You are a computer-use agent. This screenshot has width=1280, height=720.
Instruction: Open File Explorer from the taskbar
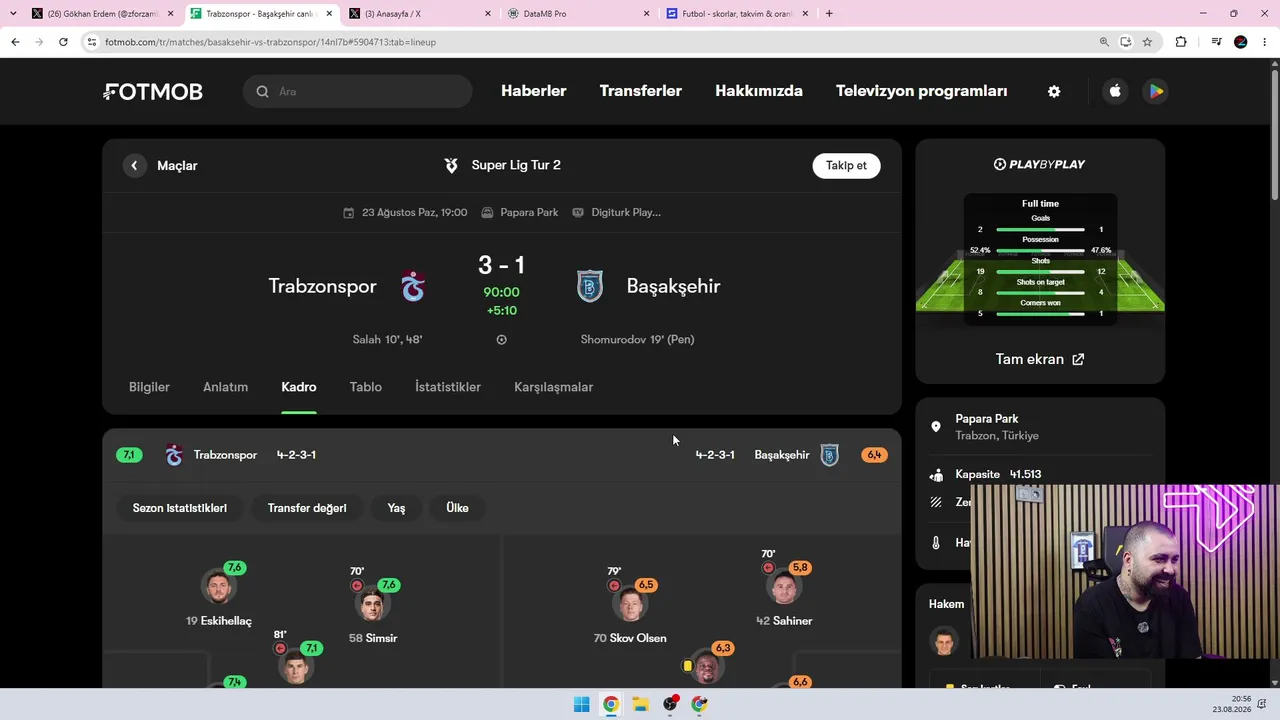point(640,704)
